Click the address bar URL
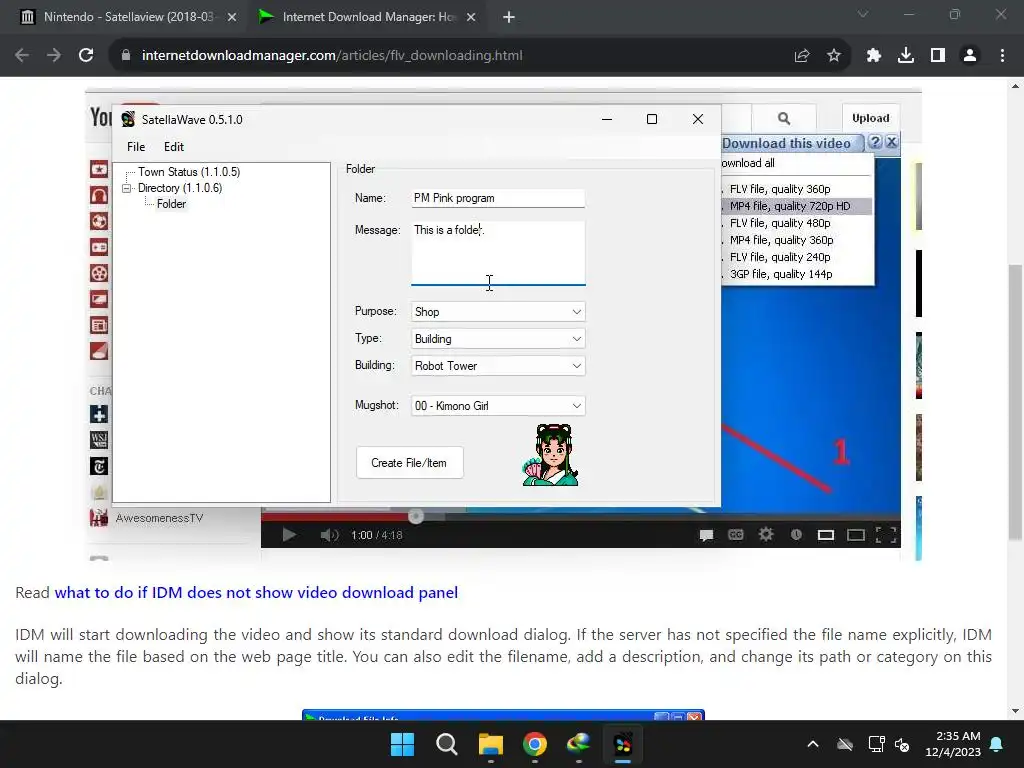1024x768 pixels. (x=332, y=56)
